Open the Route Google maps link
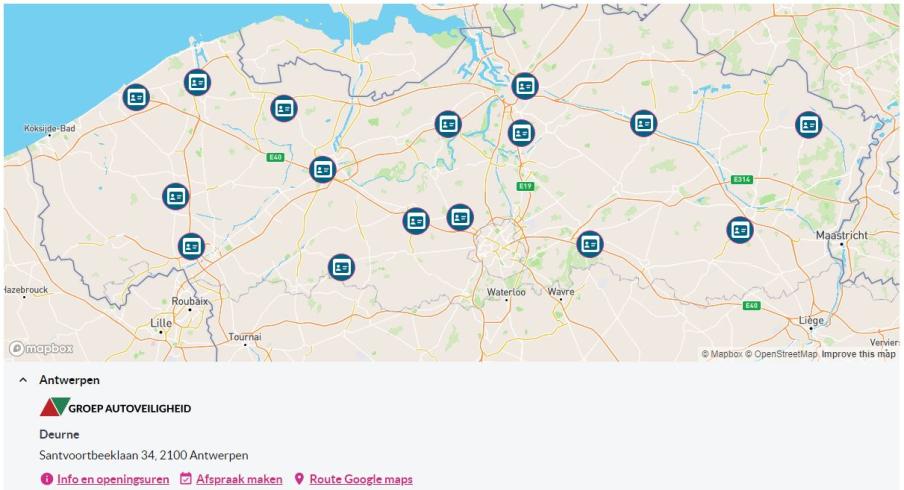The width and height of the screenshot is (904, 490). (361, 479)
